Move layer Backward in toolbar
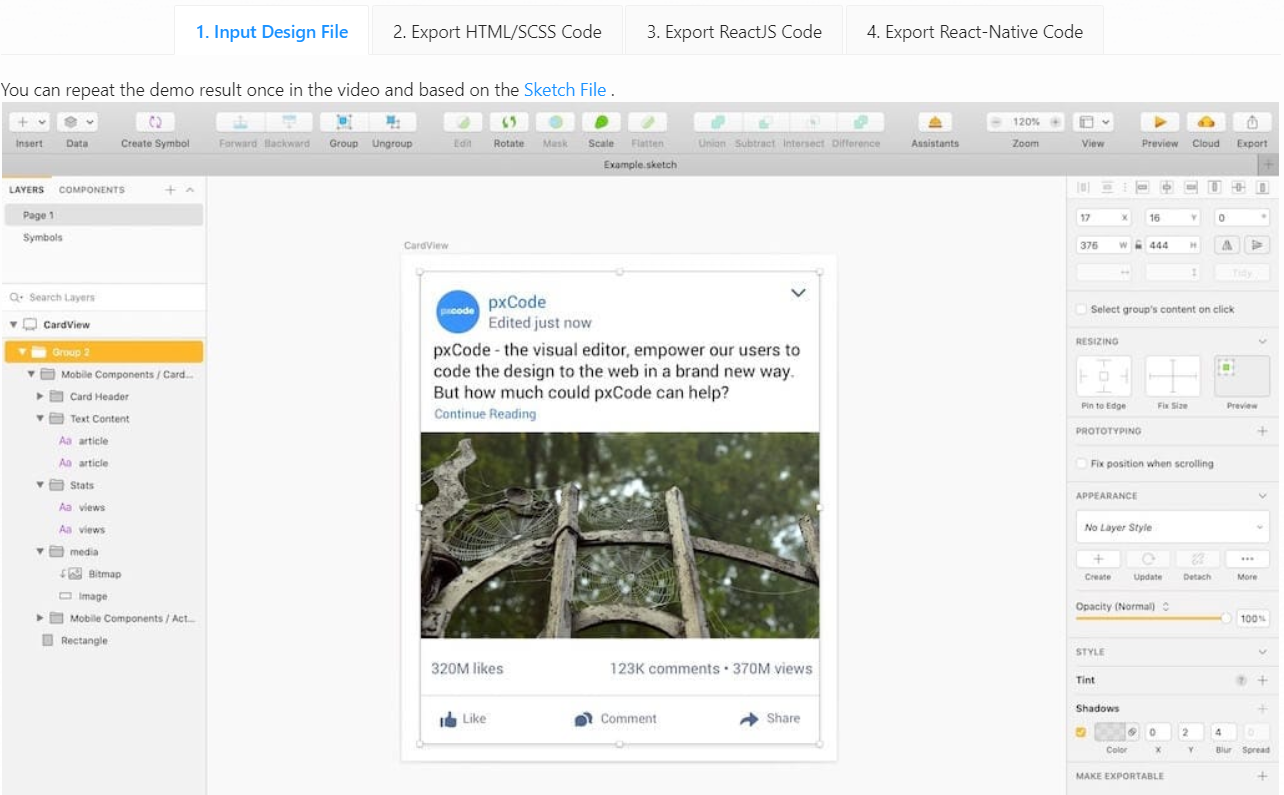The height and width of the screenshot is (795, 1284). coord(289,122)
